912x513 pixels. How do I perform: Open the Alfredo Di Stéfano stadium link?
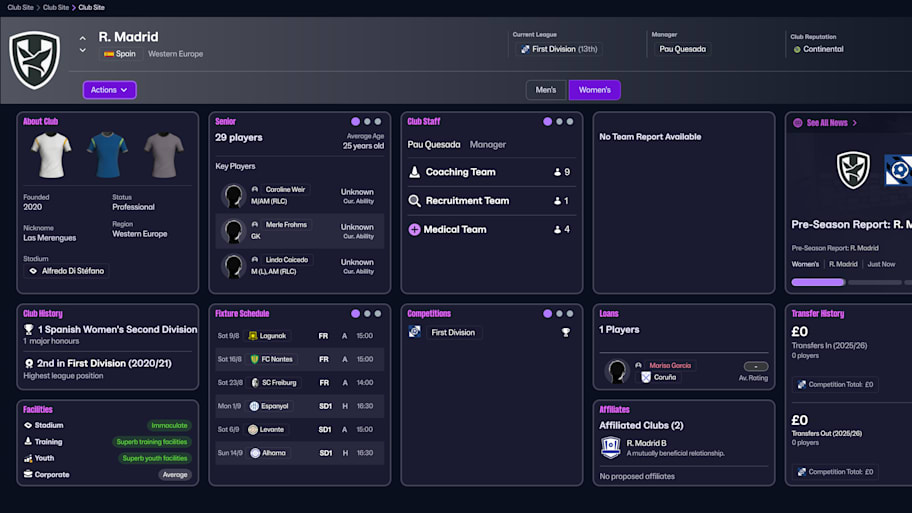pyautogui.click(x=66, y=270)
